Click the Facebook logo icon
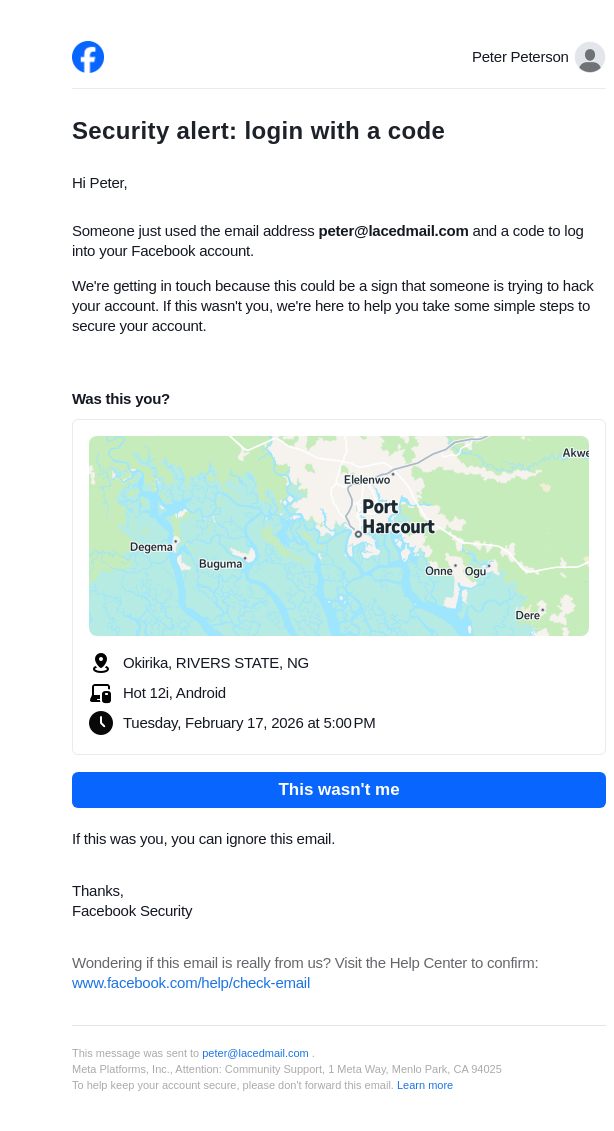 (88, 57)
